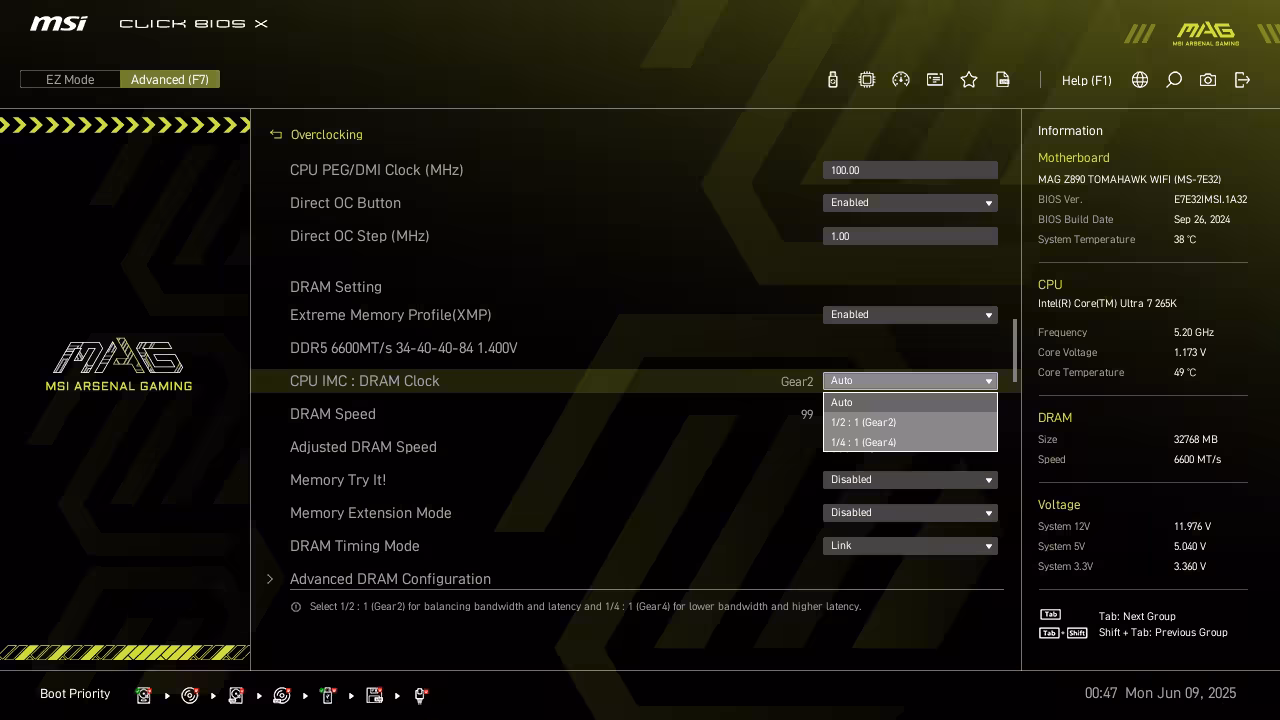Click Tab: Next Group hint
This screenshot has width=1280, height=720.
(x=1137, y=617)
